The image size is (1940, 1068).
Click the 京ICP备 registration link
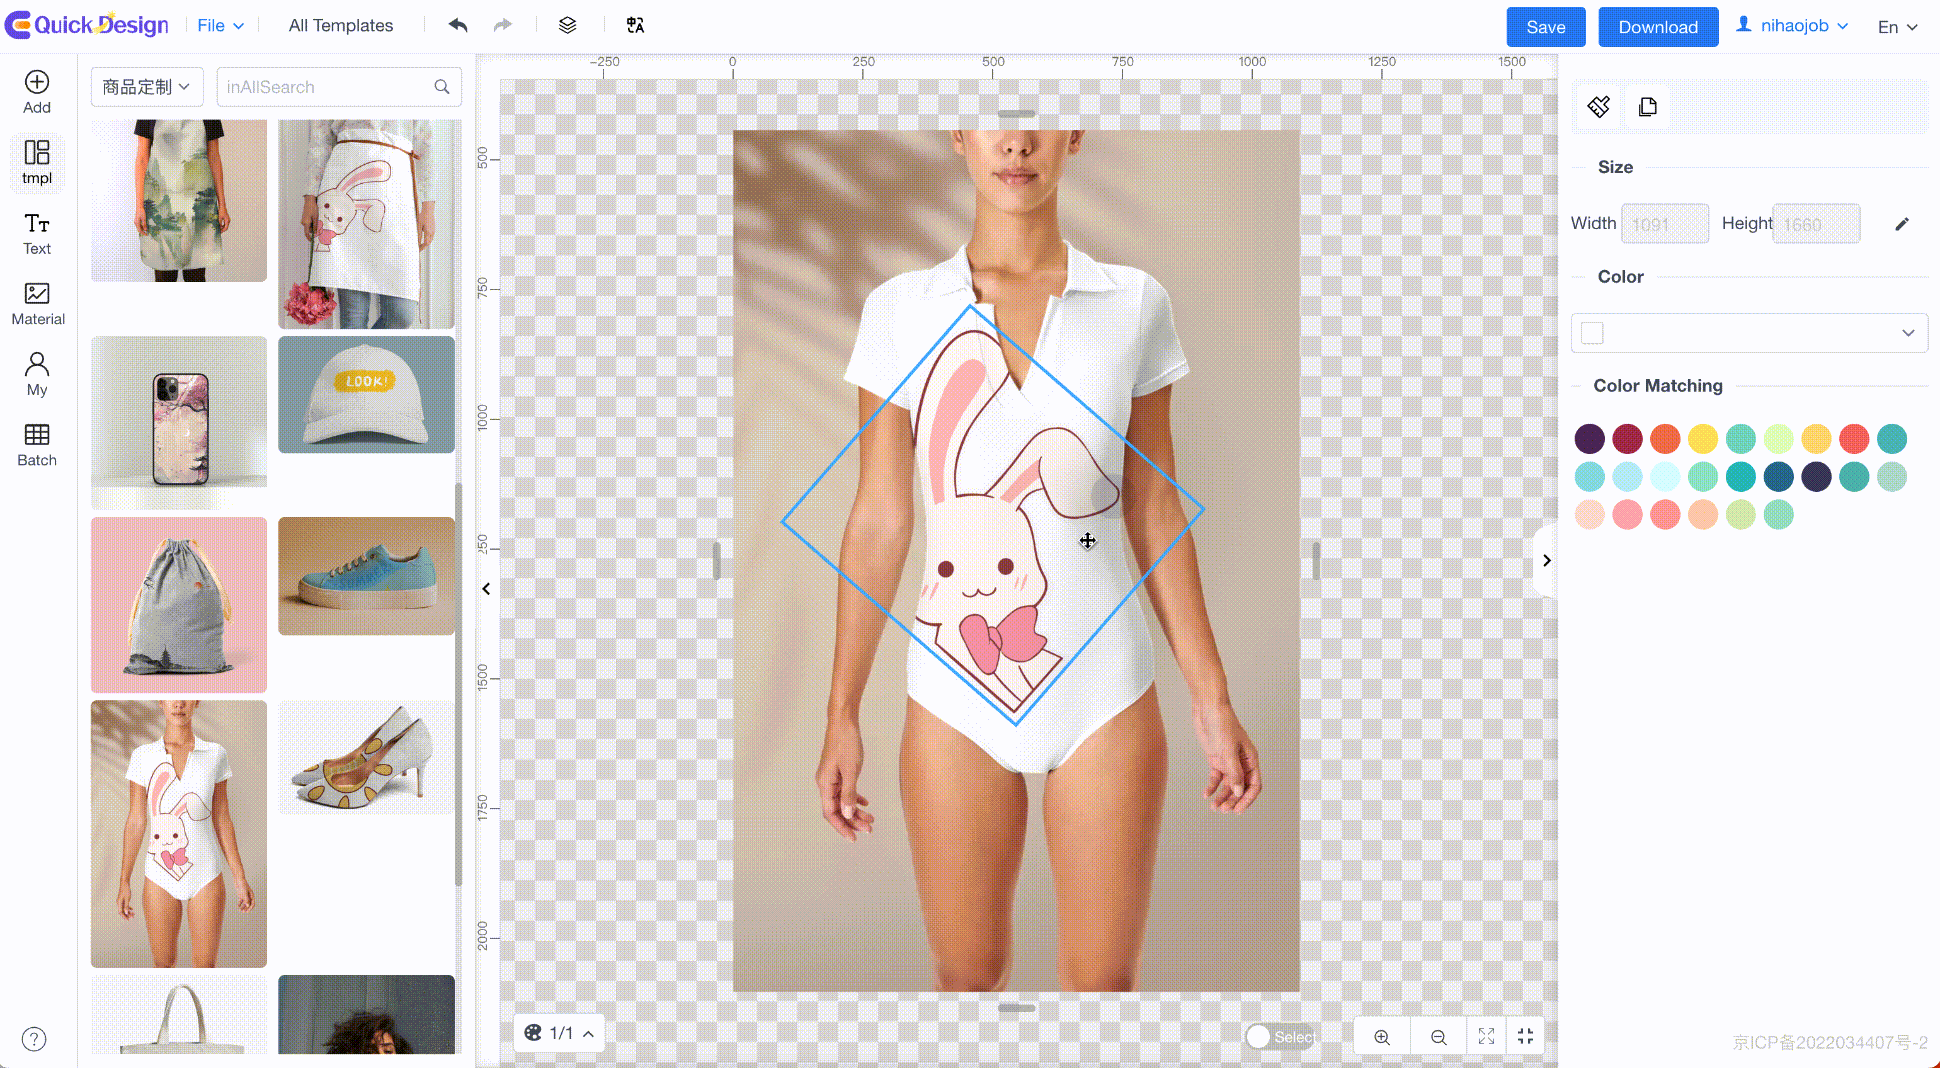click(x=1829, y=1042)
